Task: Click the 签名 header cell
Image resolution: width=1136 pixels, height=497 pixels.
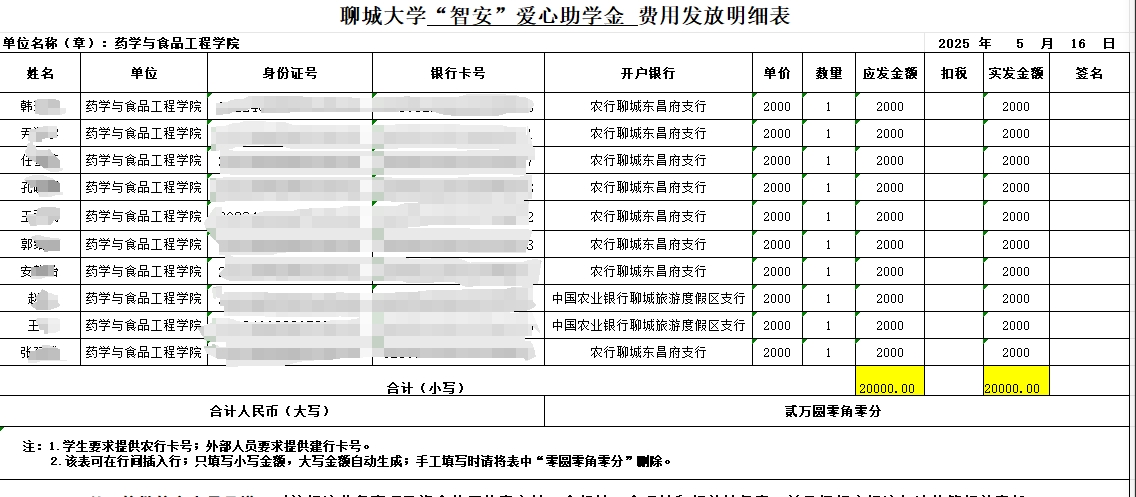Action: pyautogui.click(x=1089, y=73)
